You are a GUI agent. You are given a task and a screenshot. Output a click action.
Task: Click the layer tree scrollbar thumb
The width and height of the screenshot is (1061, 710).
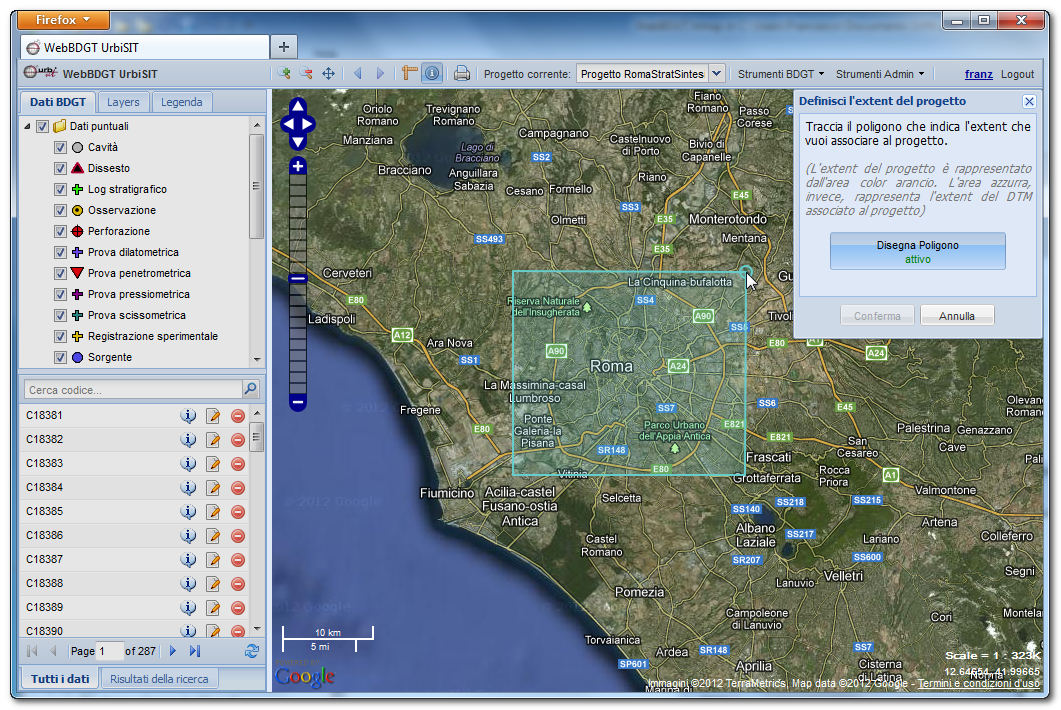pyautogui.click(x=256, y=187)
